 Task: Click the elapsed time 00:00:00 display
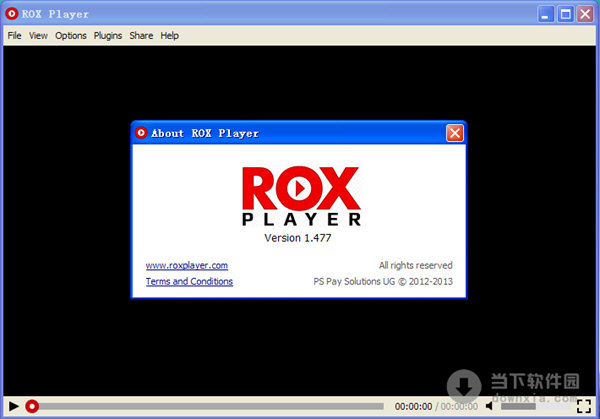pyautogui.click(x=413, y=406)
